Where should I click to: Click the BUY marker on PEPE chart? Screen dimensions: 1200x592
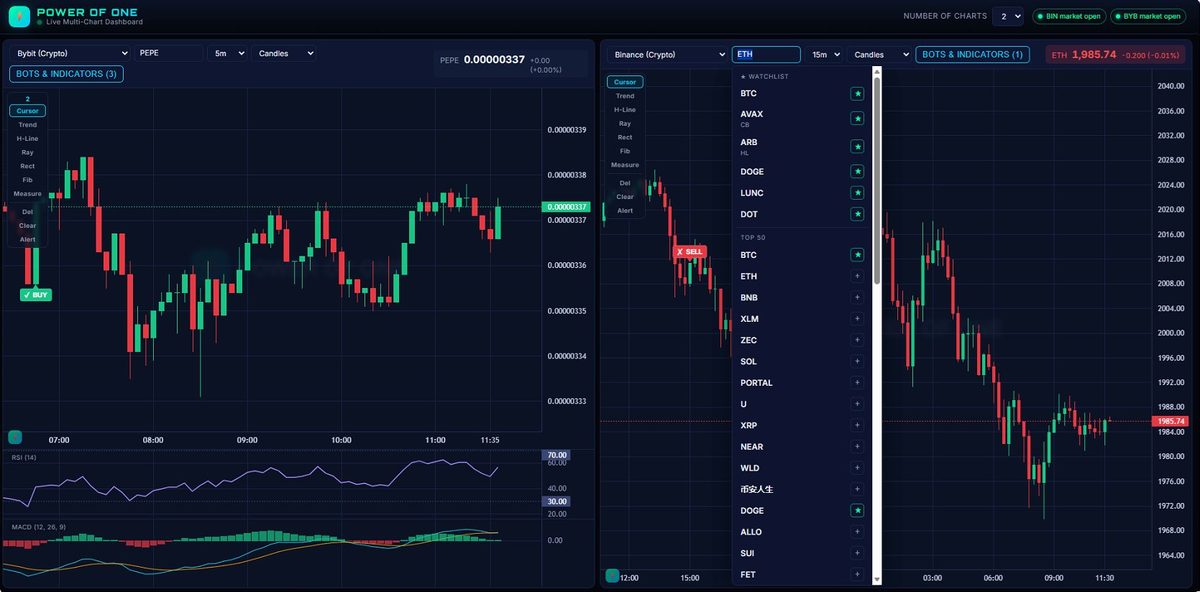[35, 295]
